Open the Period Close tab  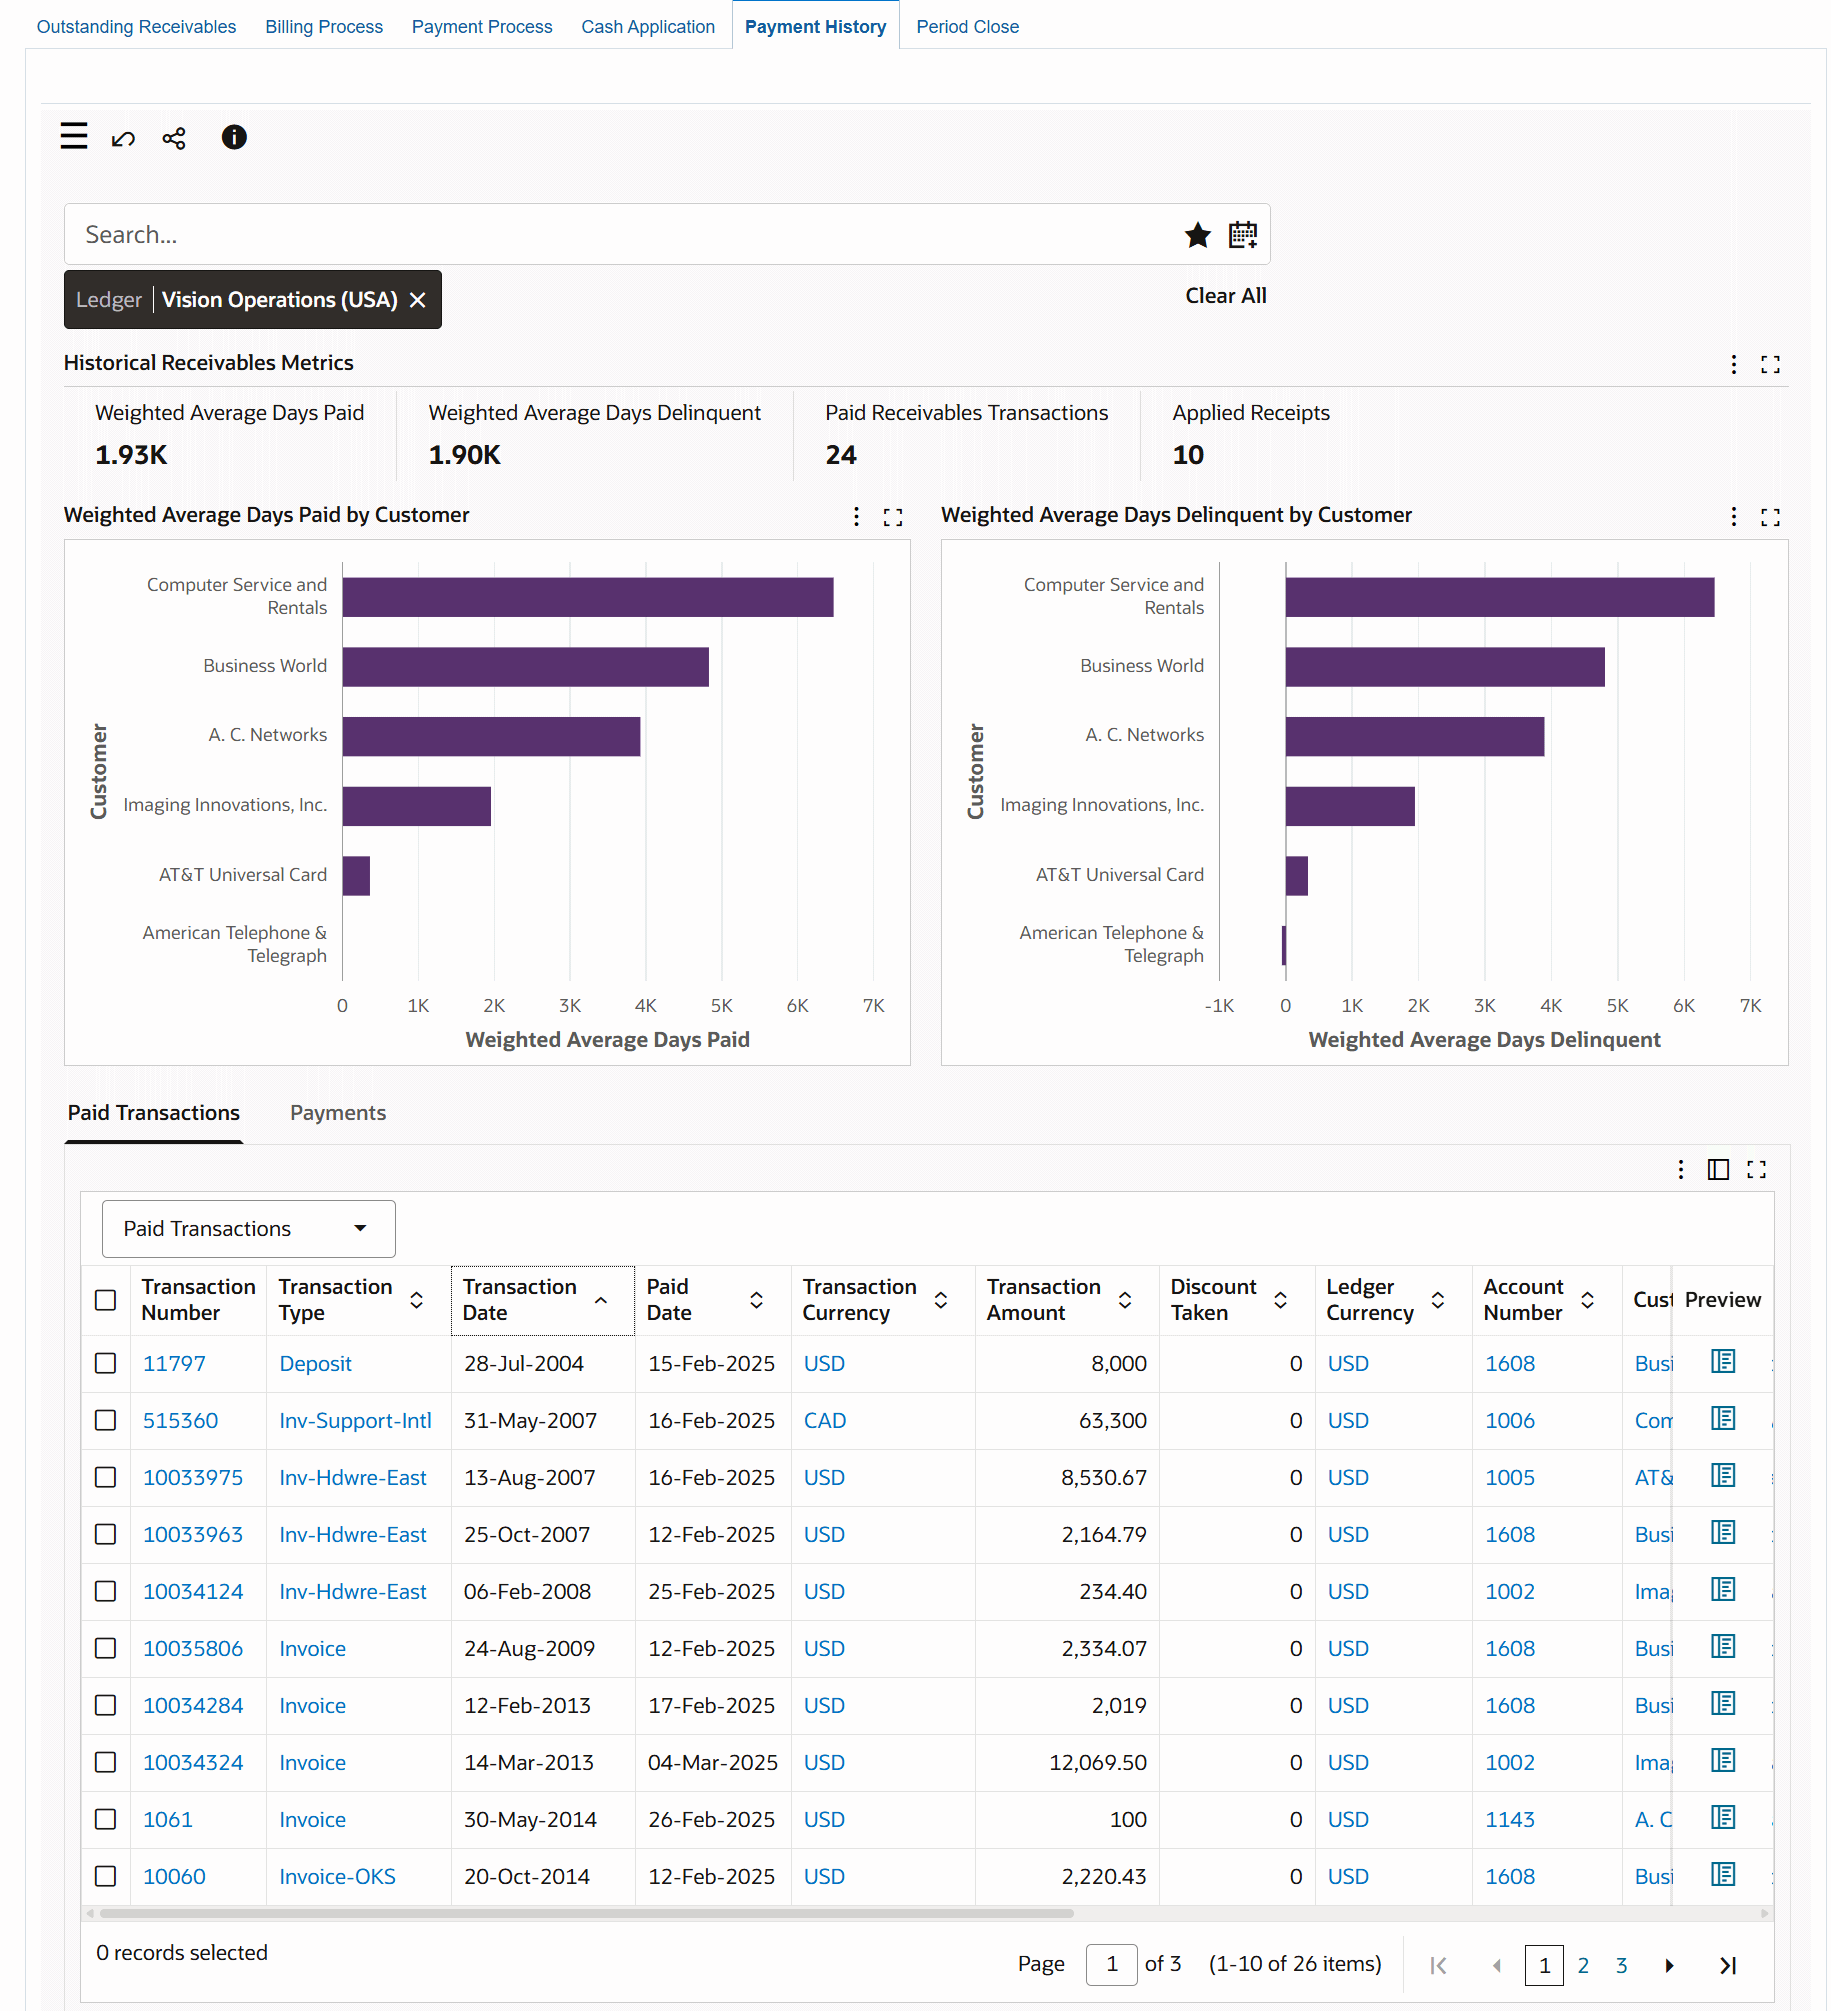[x=967, y=27]
